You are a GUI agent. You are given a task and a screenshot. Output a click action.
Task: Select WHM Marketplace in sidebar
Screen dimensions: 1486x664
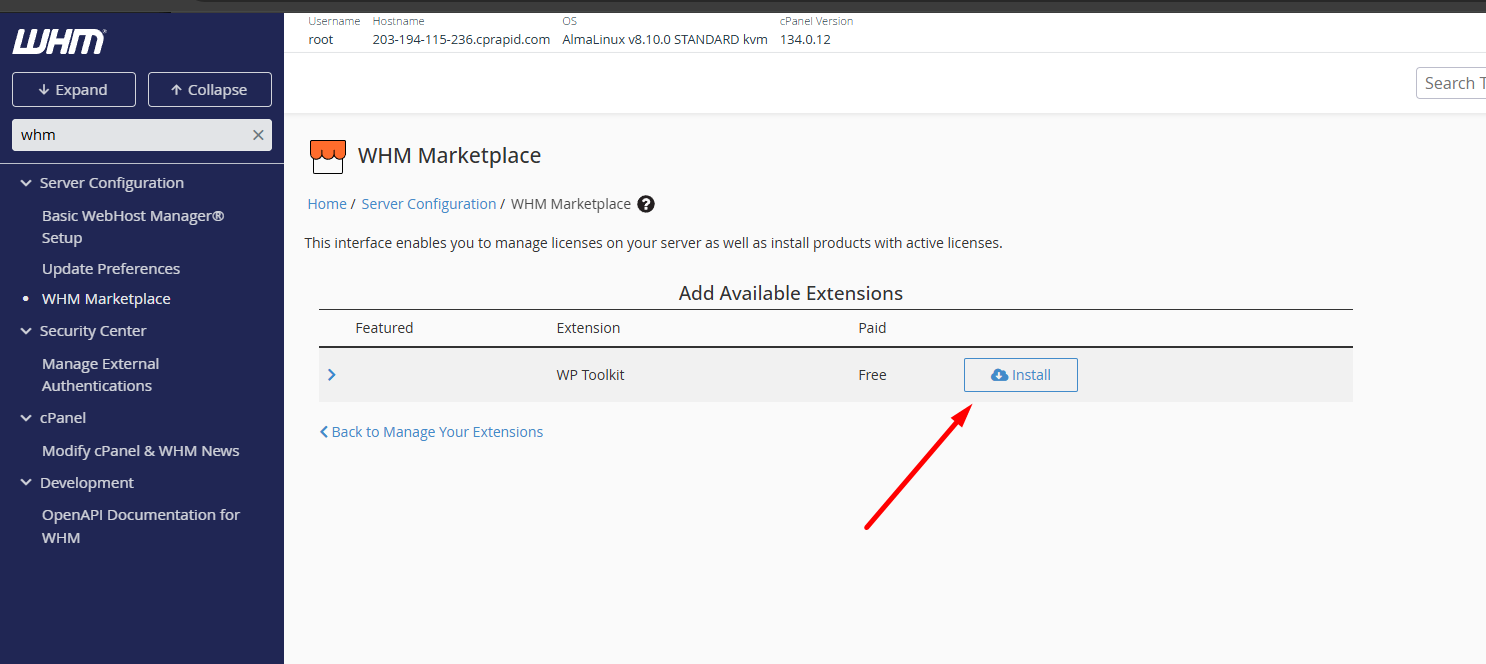pyautogui.click(x=106, y=299)
